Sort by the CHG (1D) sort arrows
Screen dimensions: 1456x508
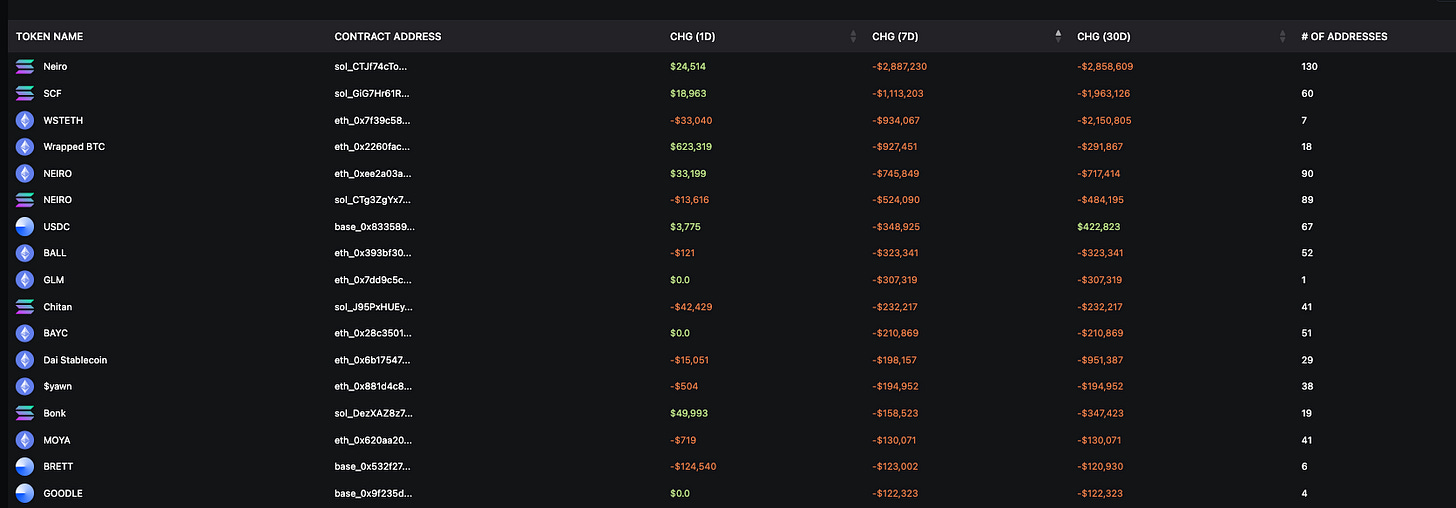click(x=853, y=37)
